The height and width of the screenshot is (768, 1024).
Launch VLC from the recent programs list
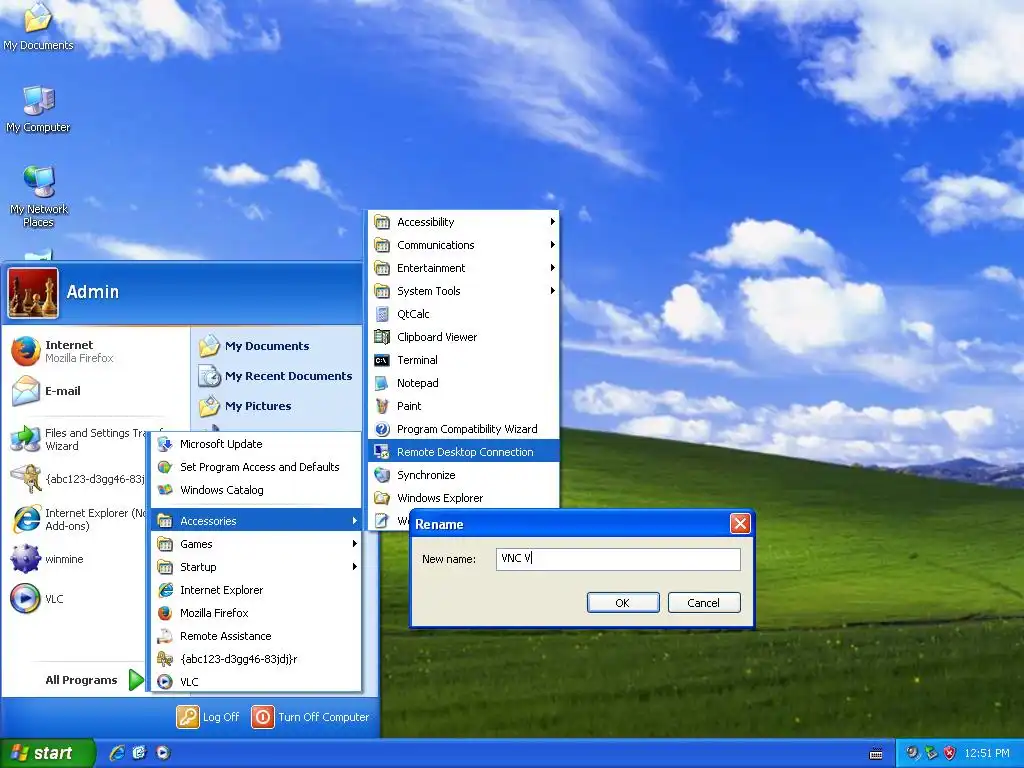[x=37, y=598]
